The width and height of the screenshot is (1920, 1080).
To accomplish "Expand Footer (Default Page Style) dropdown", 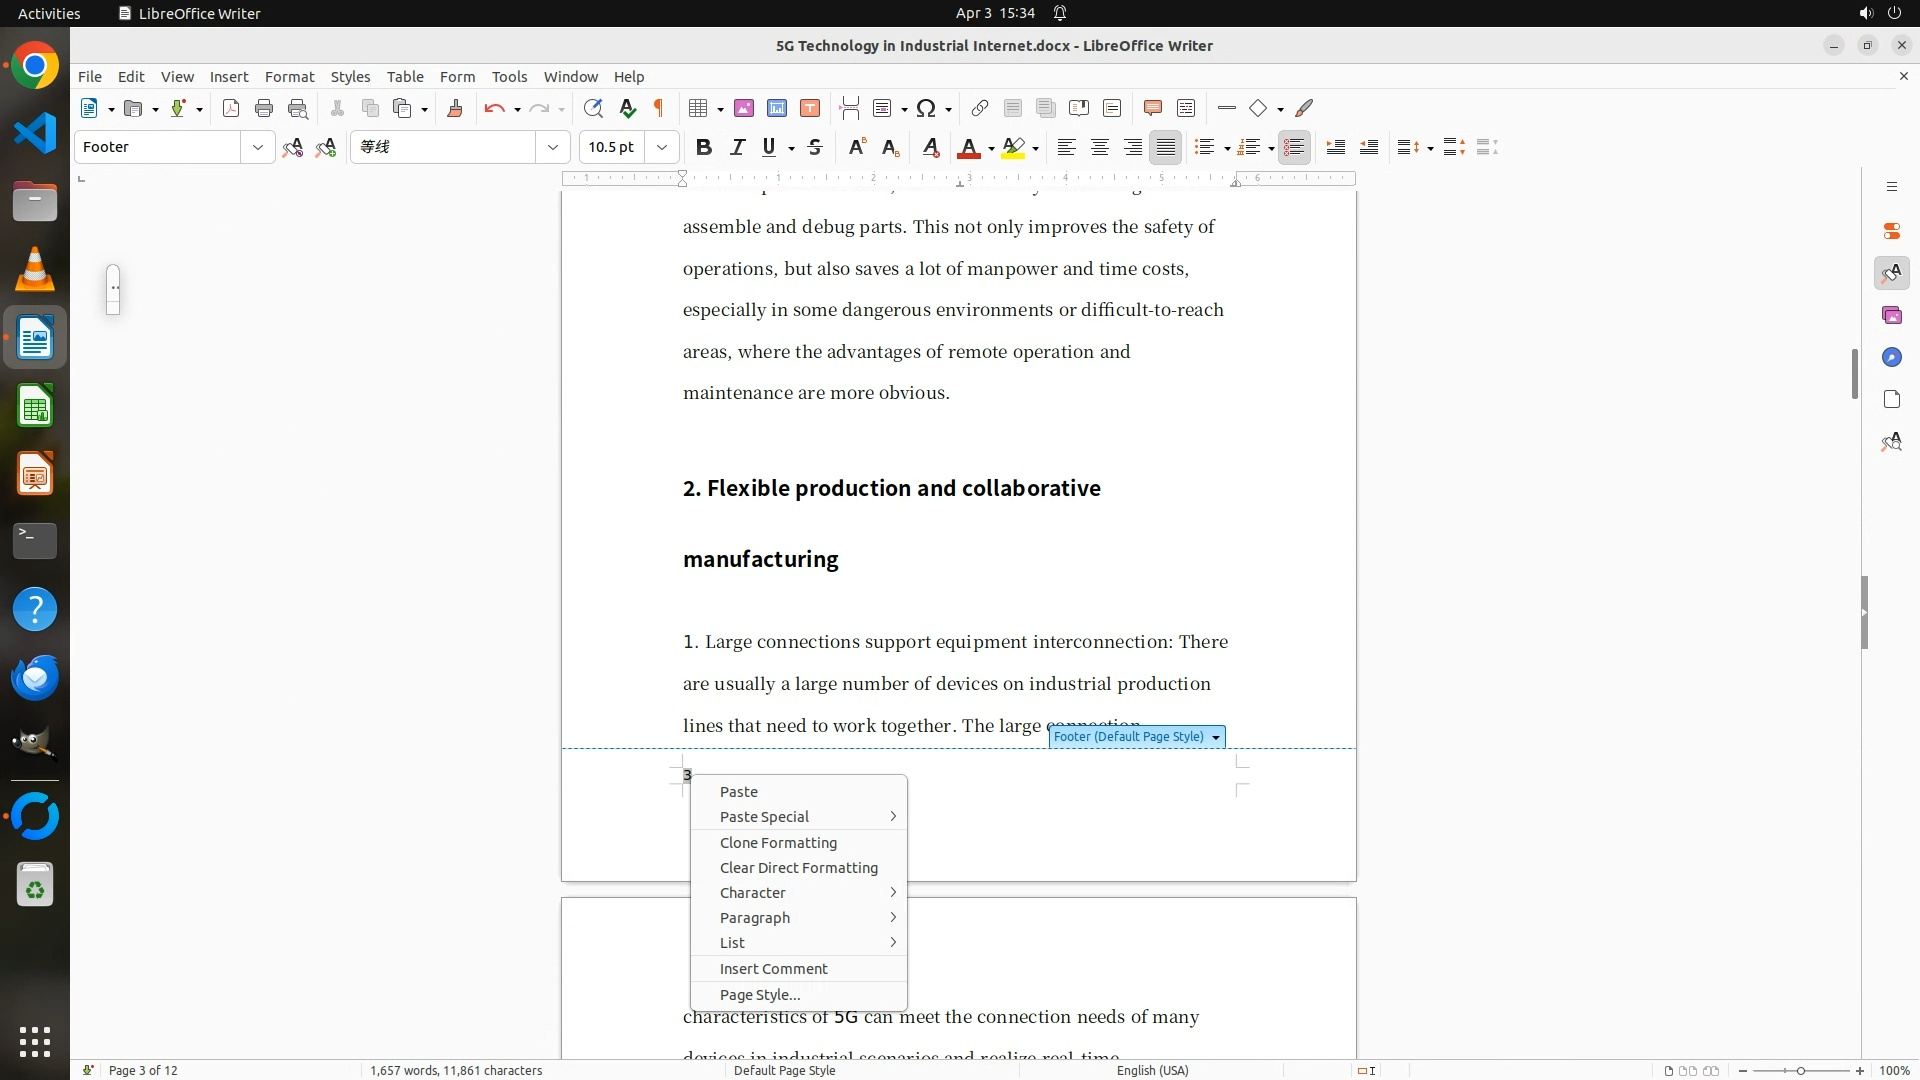I will tap(1216, 737).
